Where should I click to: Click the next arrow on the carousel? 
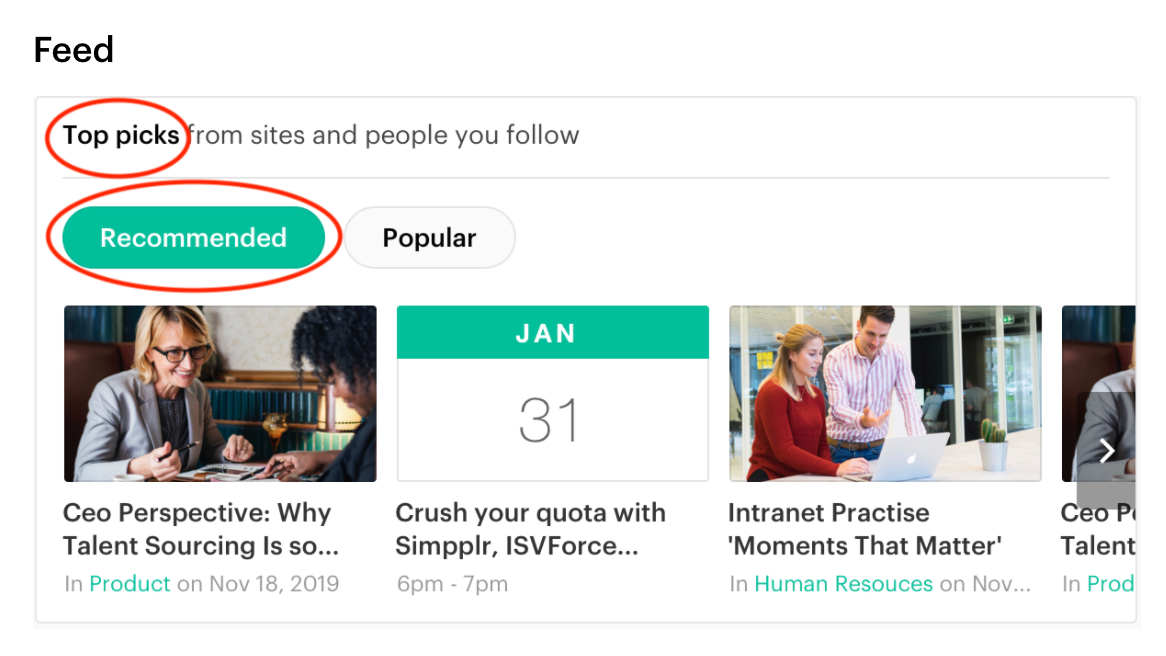(x=1106, y=450)
